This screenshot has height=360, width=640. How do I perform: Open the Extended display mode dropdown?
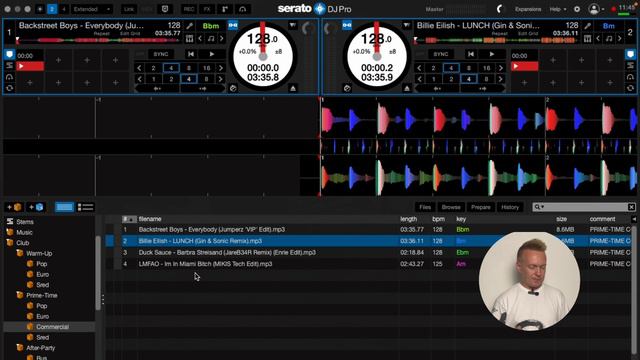pos(92,9)
